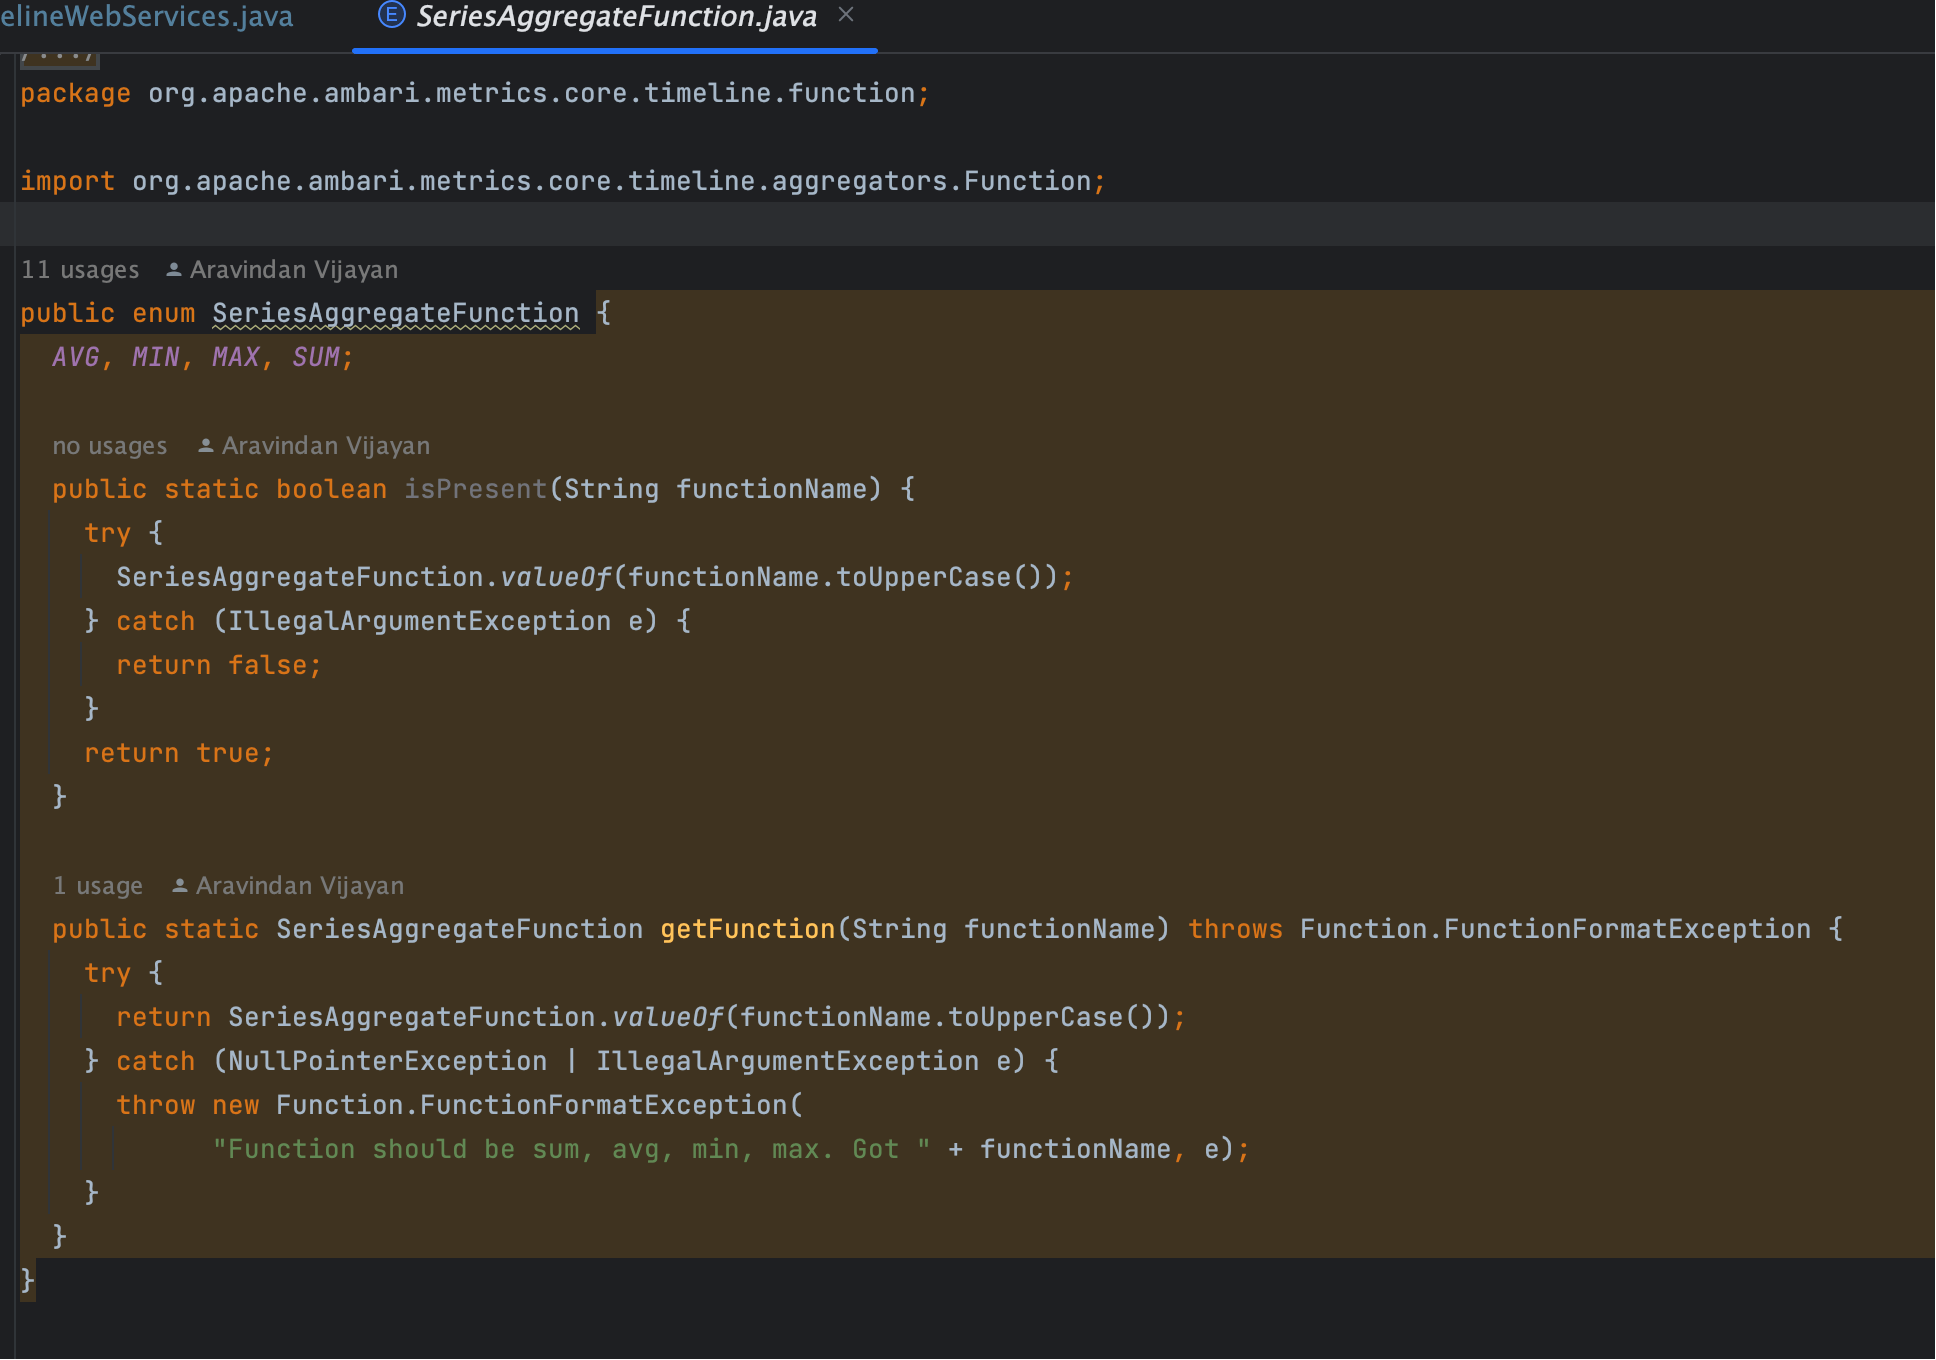Click the SUM enum constant
Screen dimensions: 1936x1360
(316, 358)
